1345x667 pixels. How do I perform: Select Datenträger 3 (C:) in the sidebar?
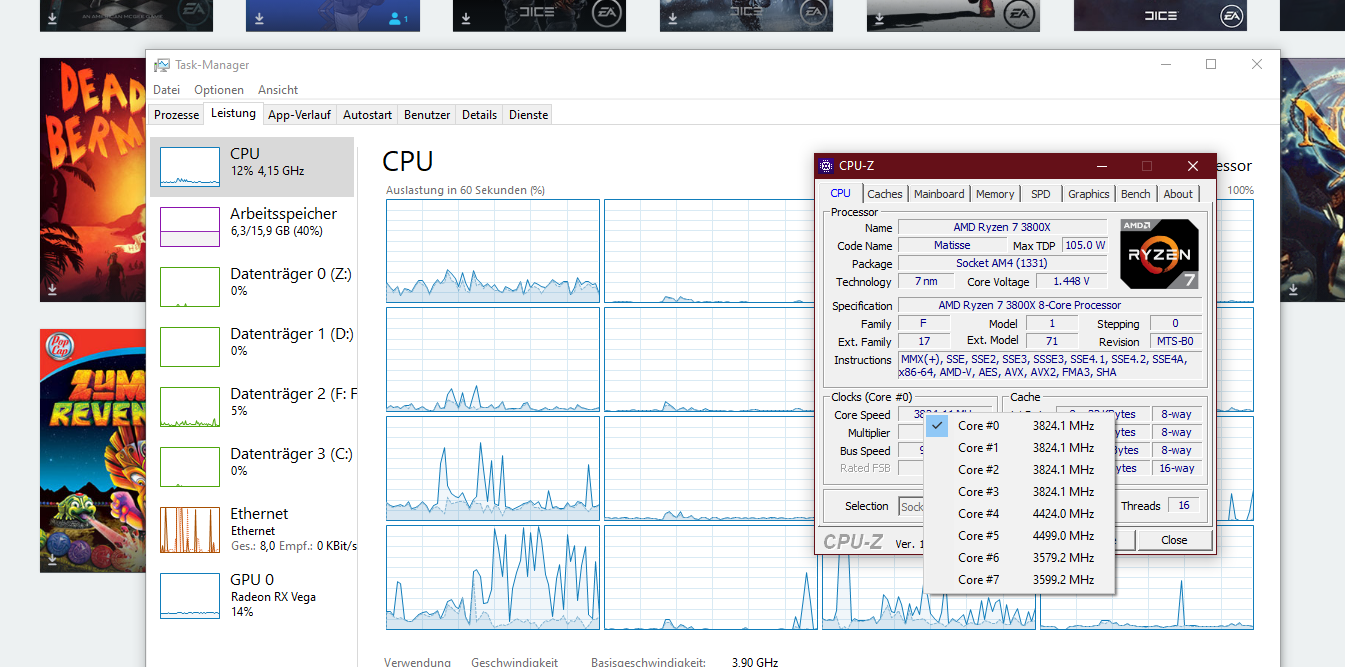[x=252, y=467]
